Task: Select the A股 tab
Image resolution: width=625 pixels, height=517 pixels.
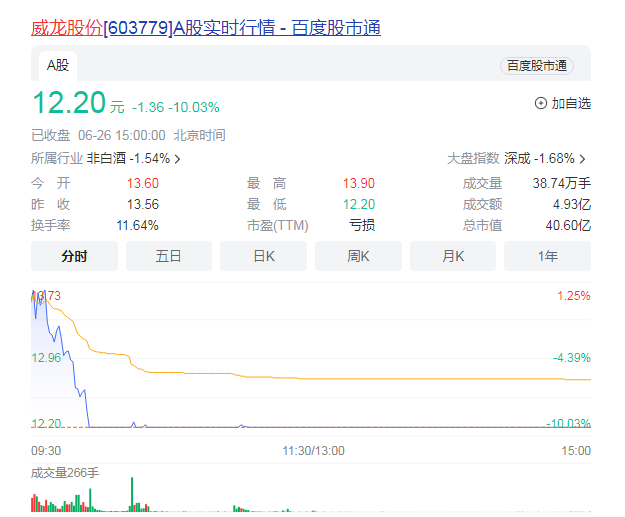Action: tap(57, 66)
